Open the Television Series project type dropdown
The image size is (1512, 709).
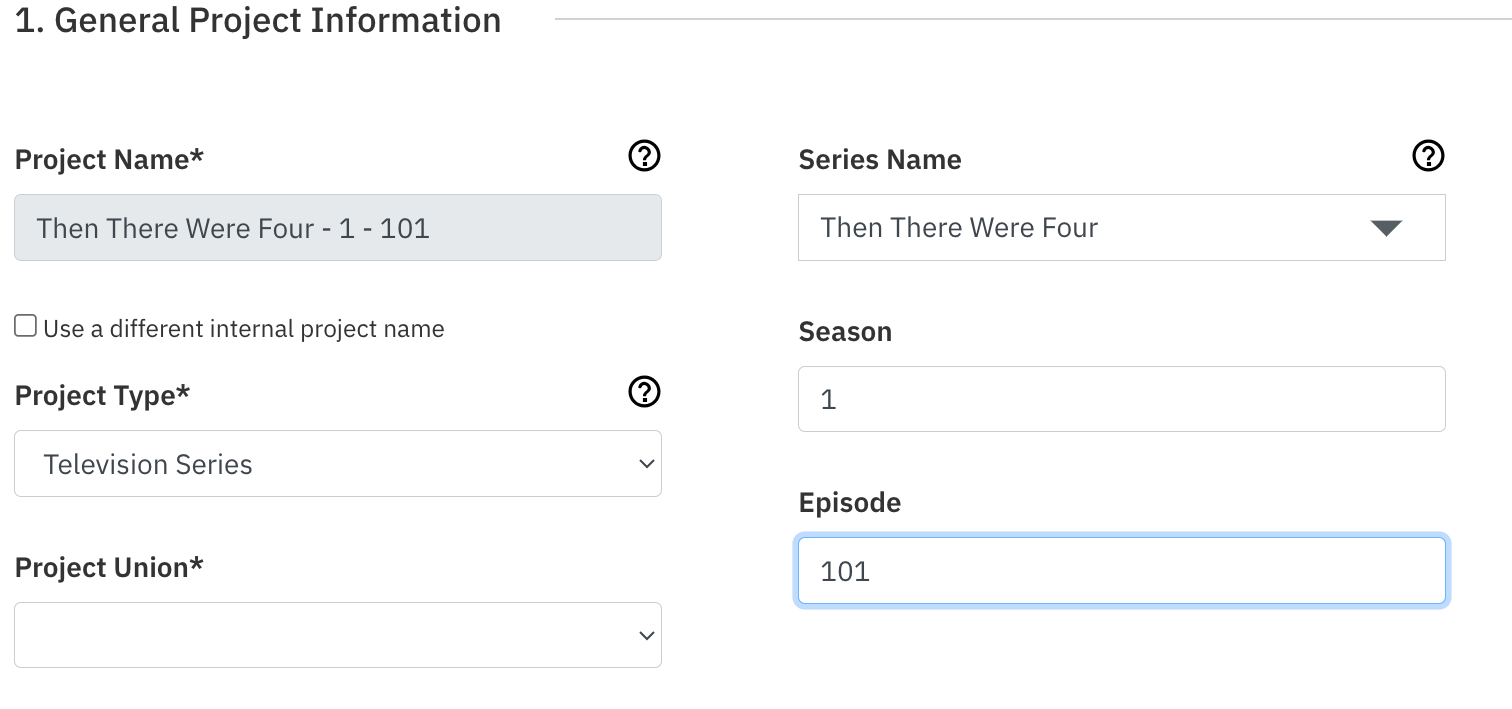[x=337, y=464]
